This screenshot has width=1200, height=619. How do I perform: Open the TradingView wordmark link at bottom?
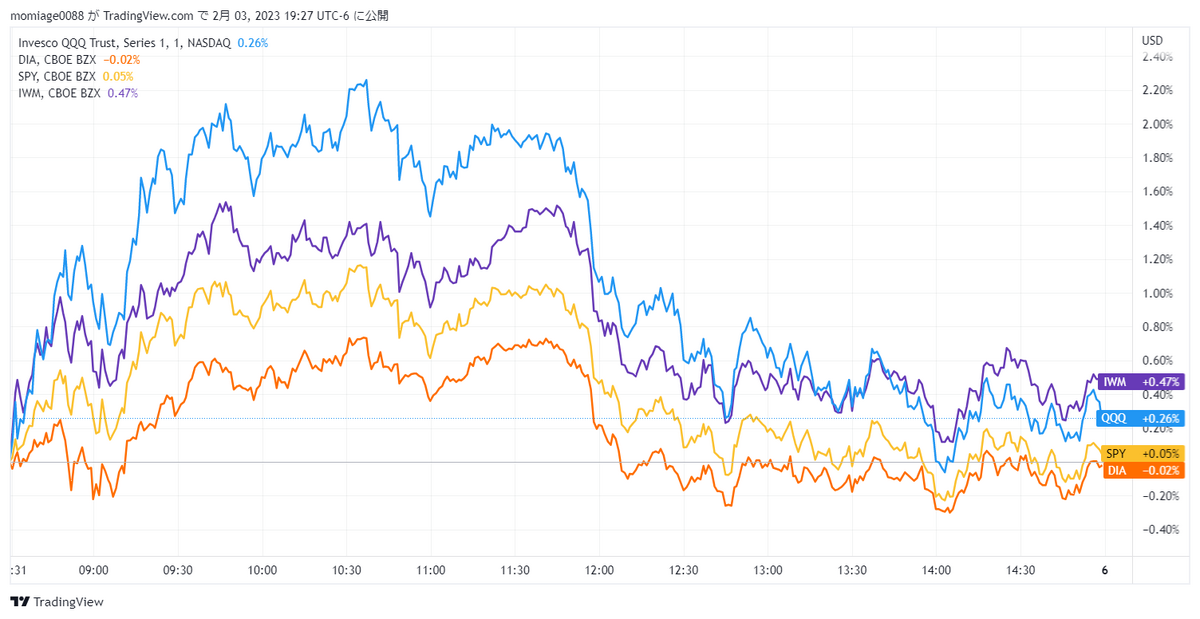click(68, 602)
